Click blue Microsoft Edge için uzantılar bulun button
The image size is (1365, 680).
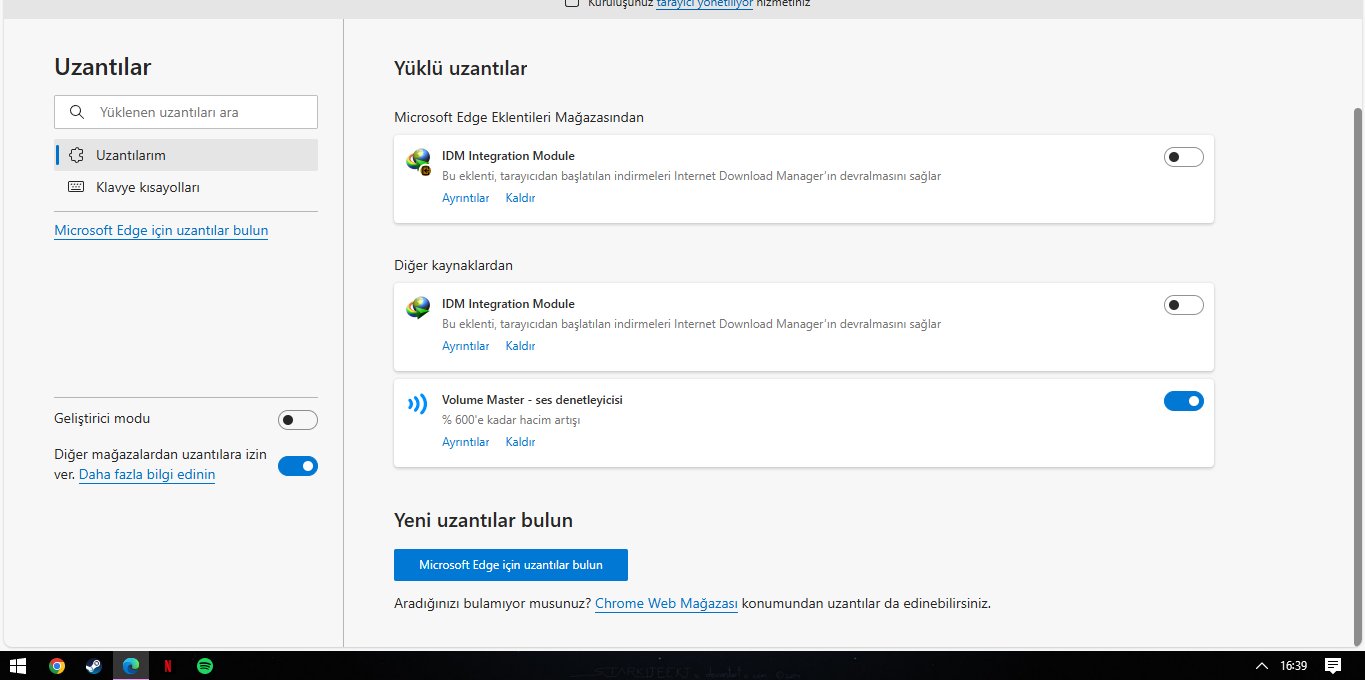(x=511, y=565)
